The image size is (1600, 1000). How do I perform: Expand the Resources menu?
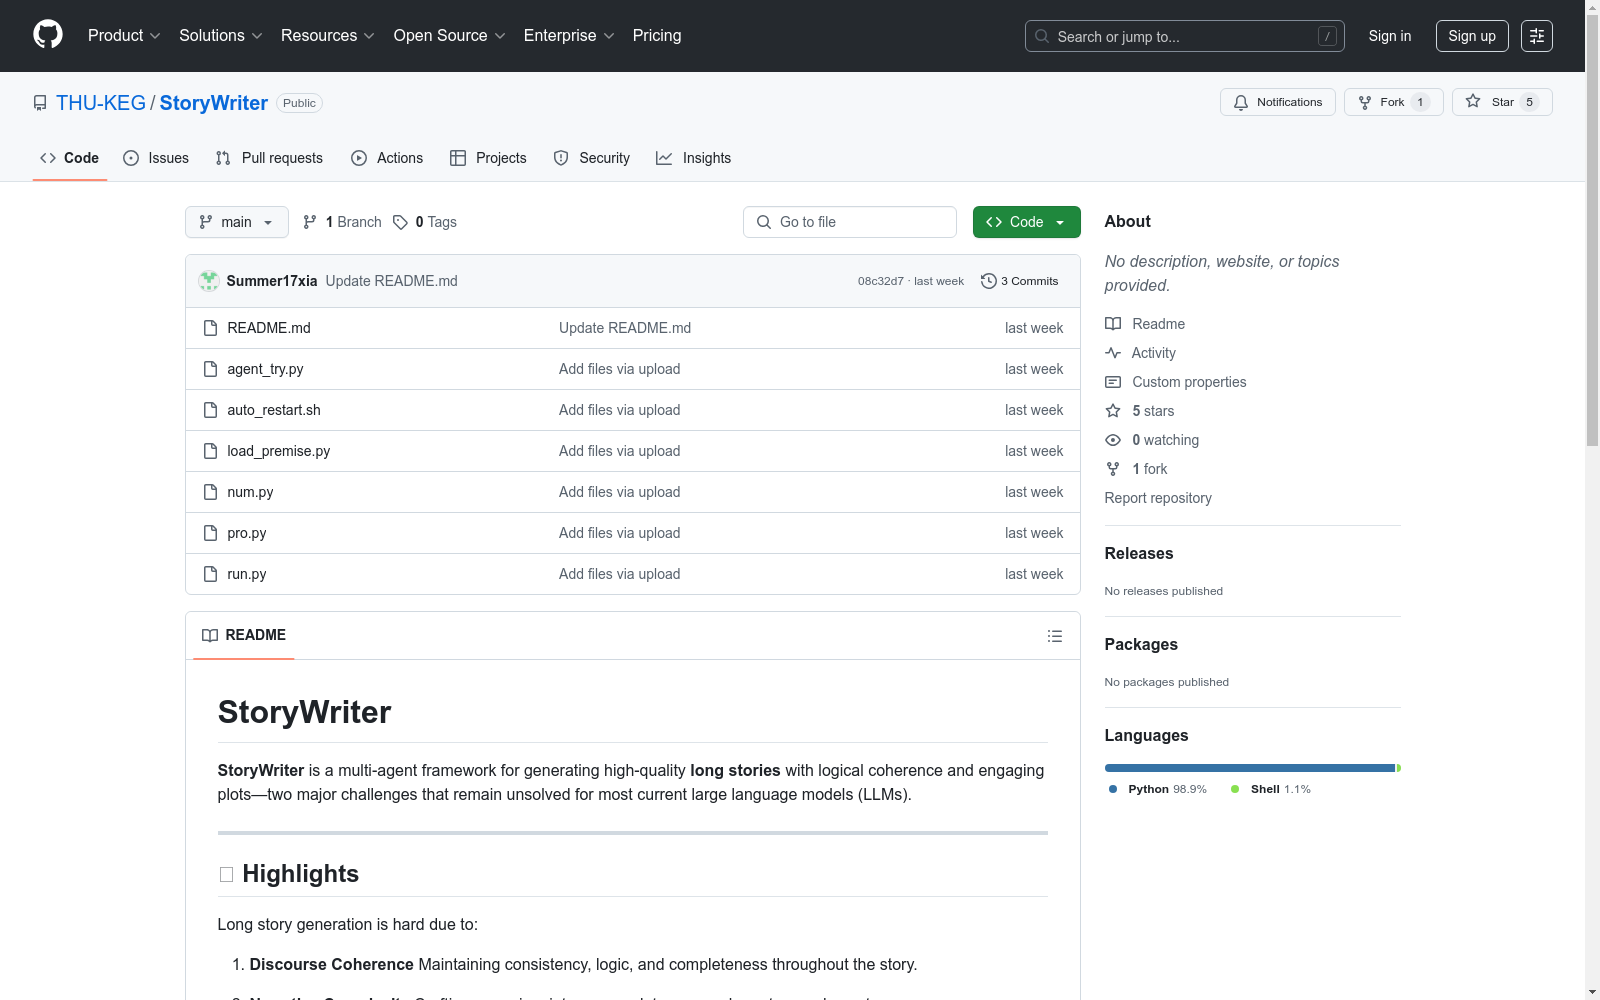pos(328,36)
